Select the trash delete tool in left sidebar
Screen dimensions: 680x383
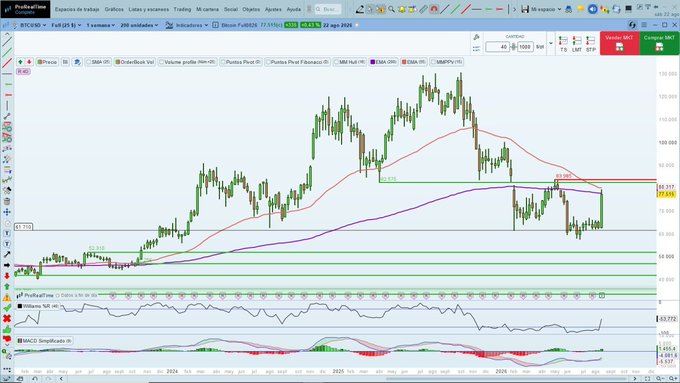point(7,201)
